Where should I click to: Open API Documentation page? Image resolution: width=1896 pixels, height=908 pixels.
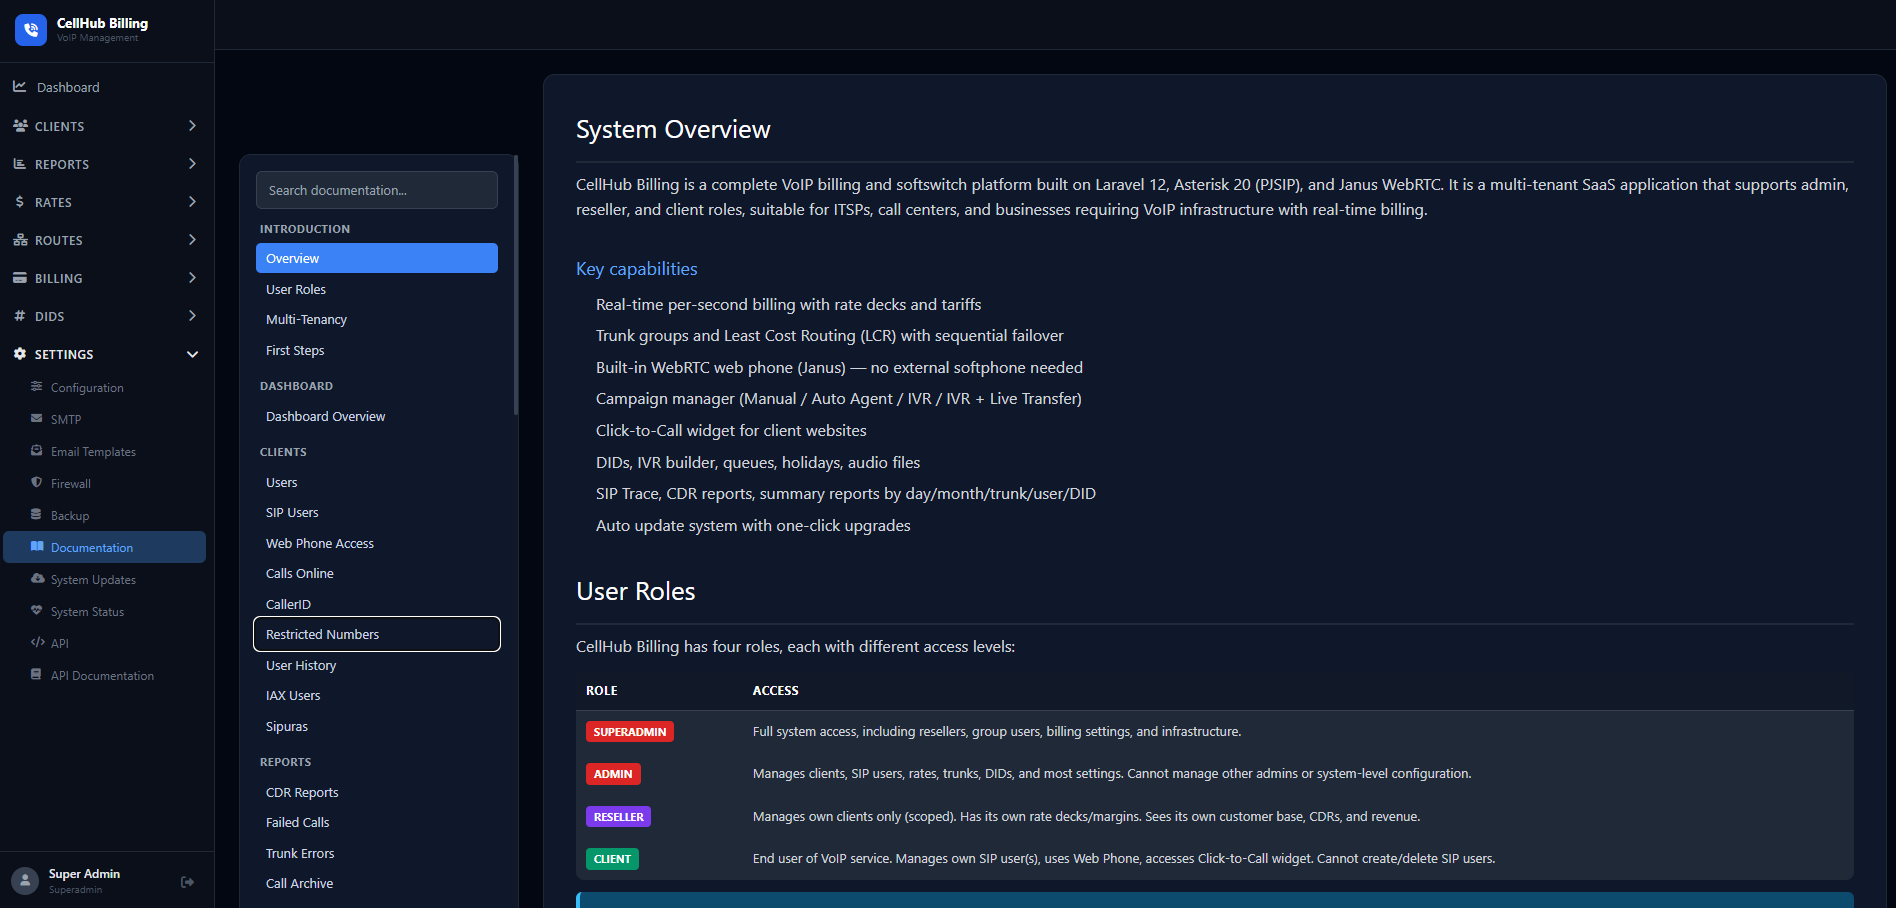click(105, 675)
